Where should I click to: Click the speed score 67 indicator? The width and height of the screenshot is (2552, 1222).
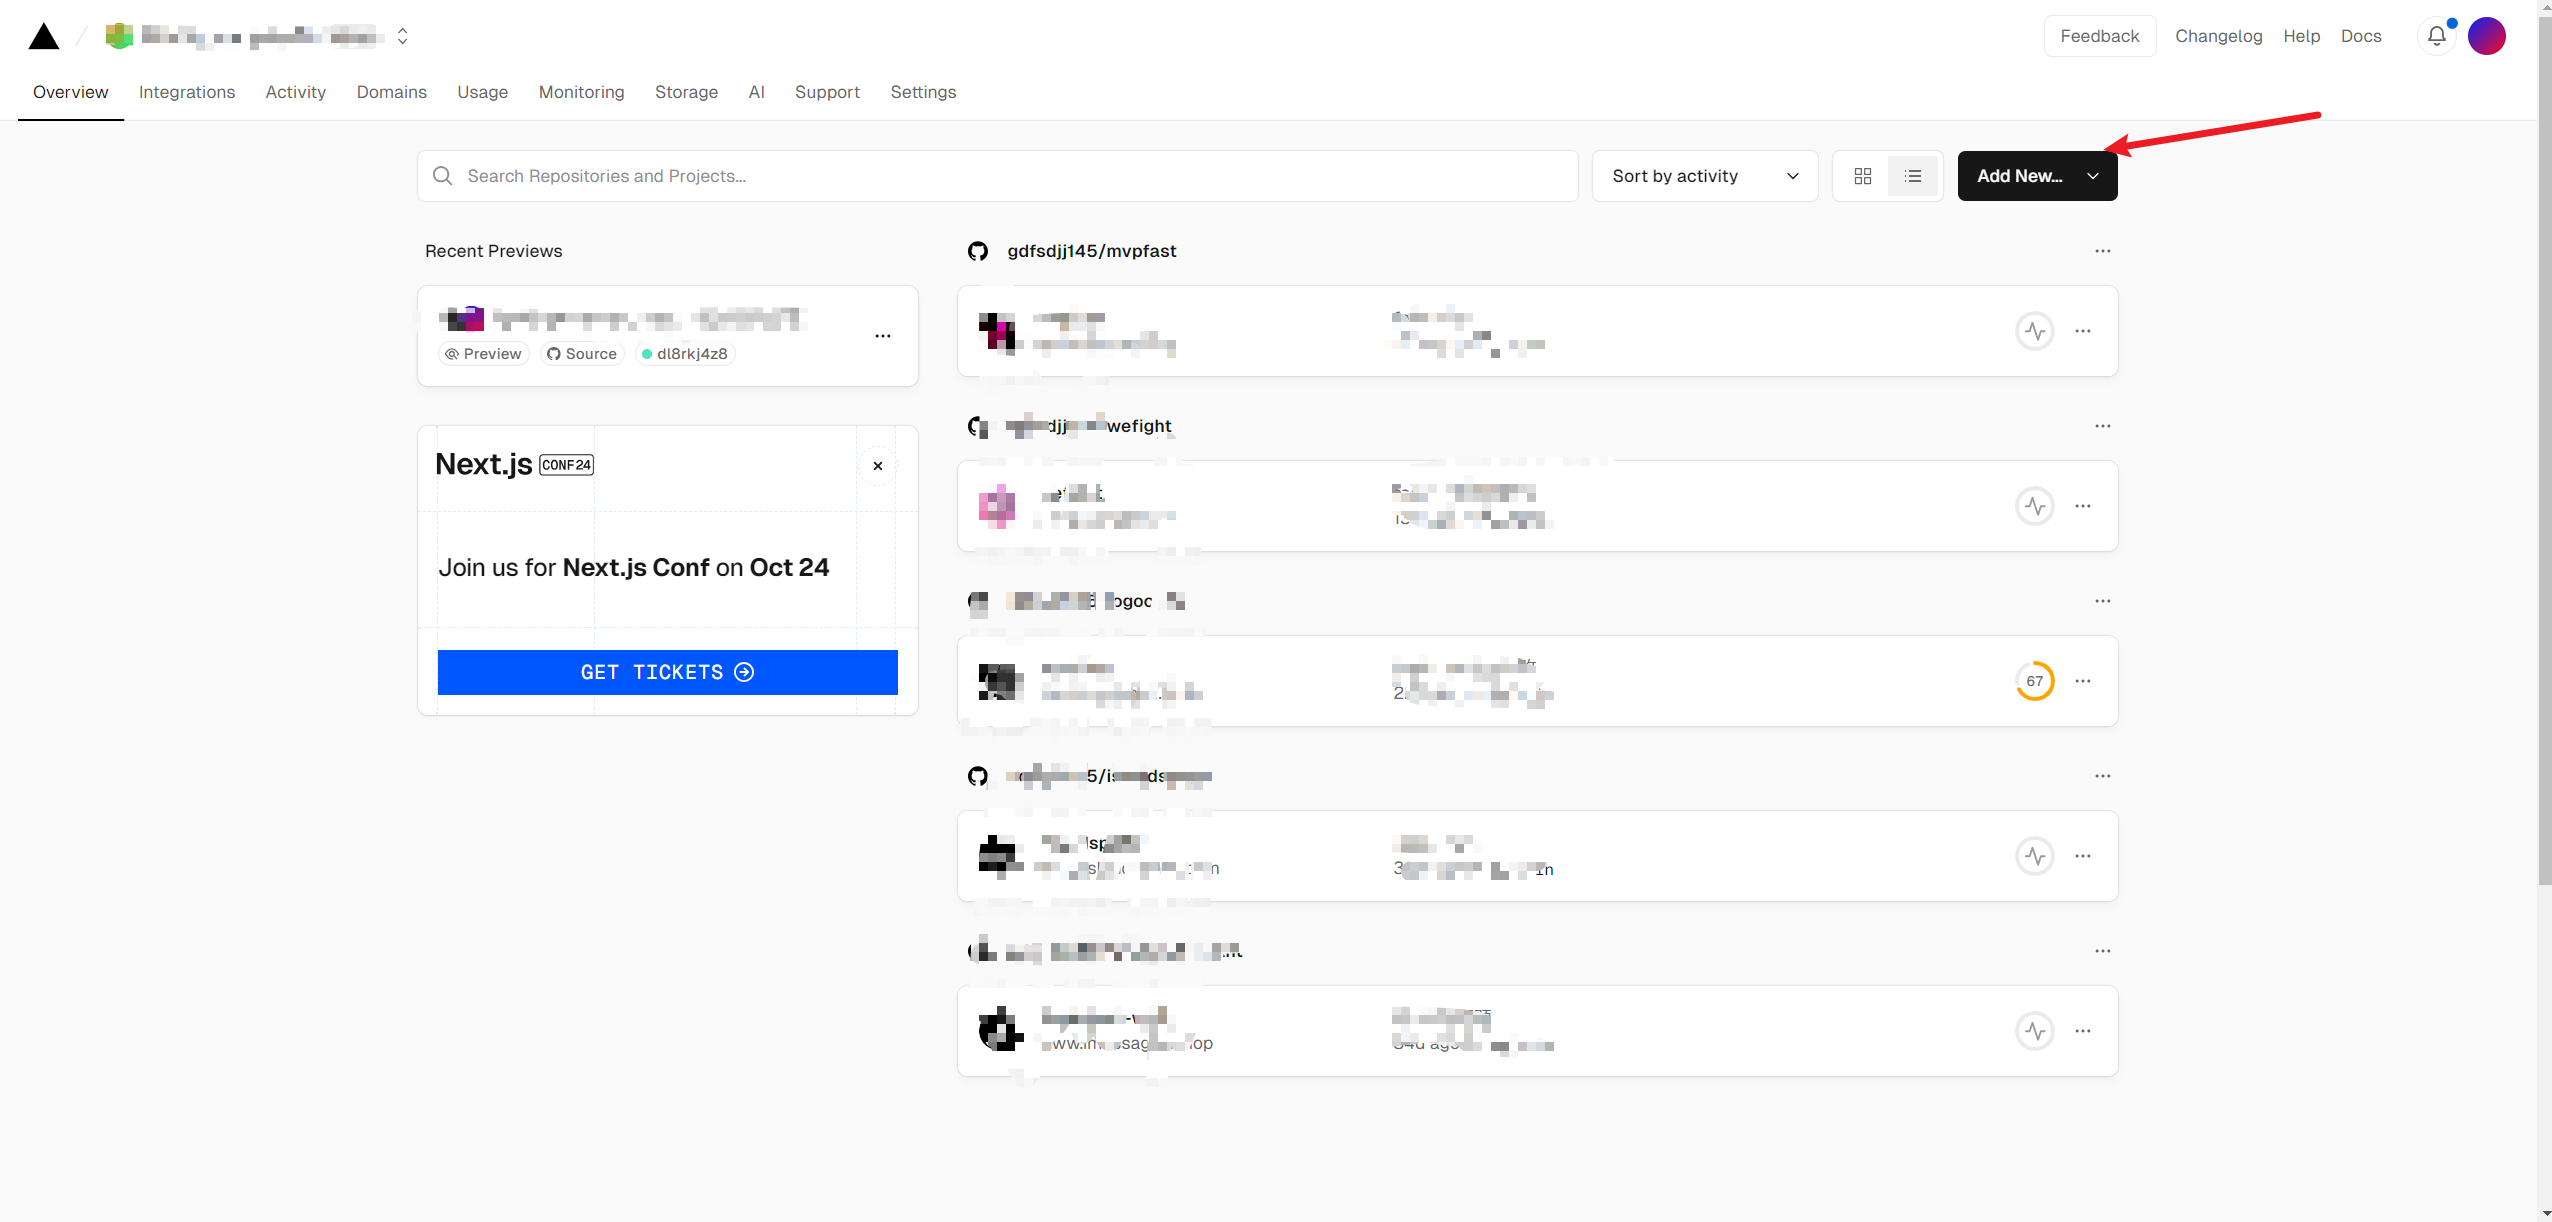[x=2034, y=681]
